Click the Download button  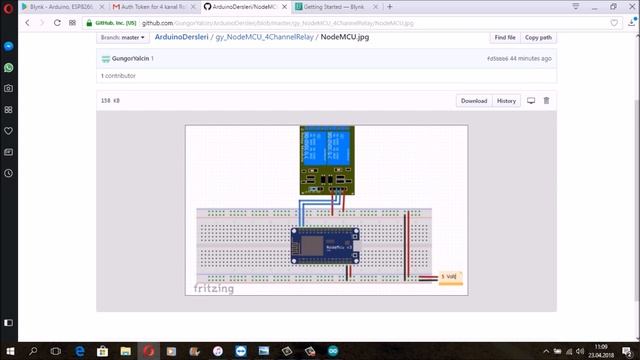pyautogui.click(x=474, y=101)
